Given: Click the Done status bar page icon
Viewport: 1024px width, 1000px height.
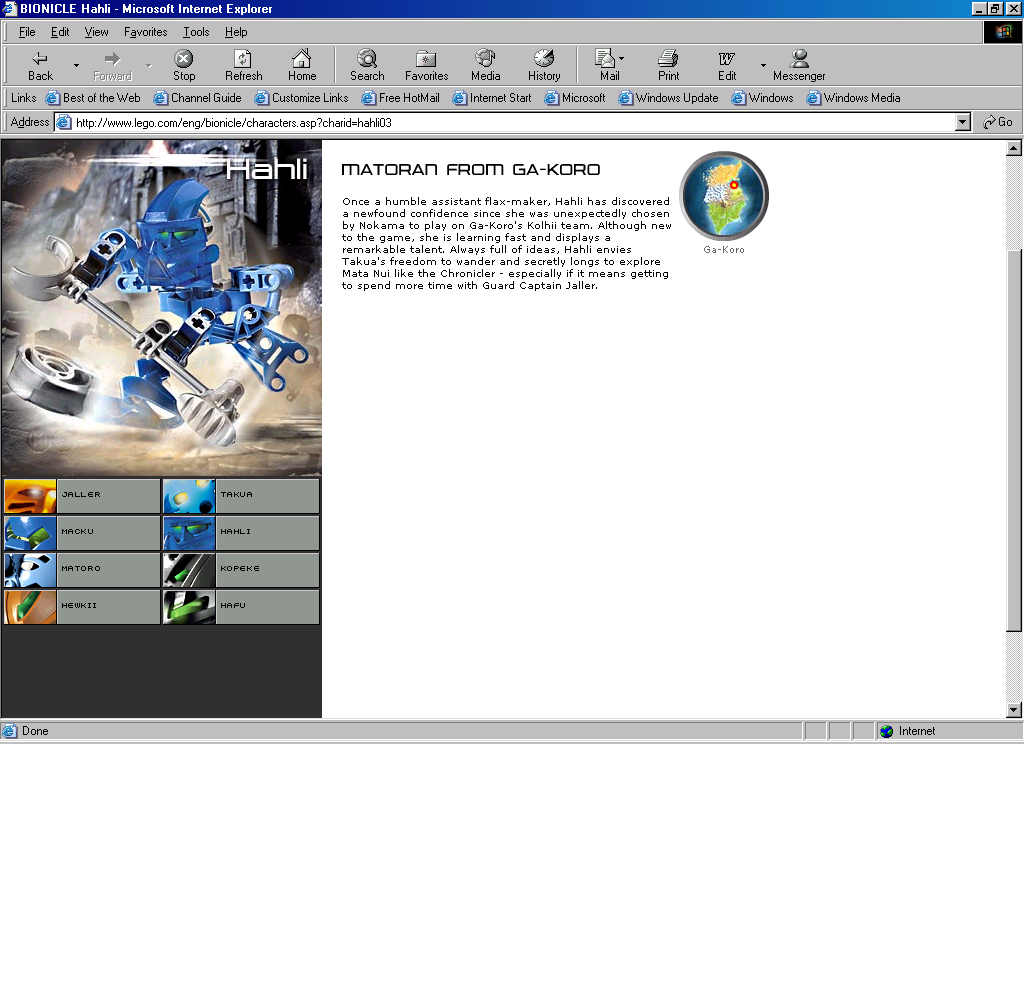Looking at the screenshot, I should [10, 731].
